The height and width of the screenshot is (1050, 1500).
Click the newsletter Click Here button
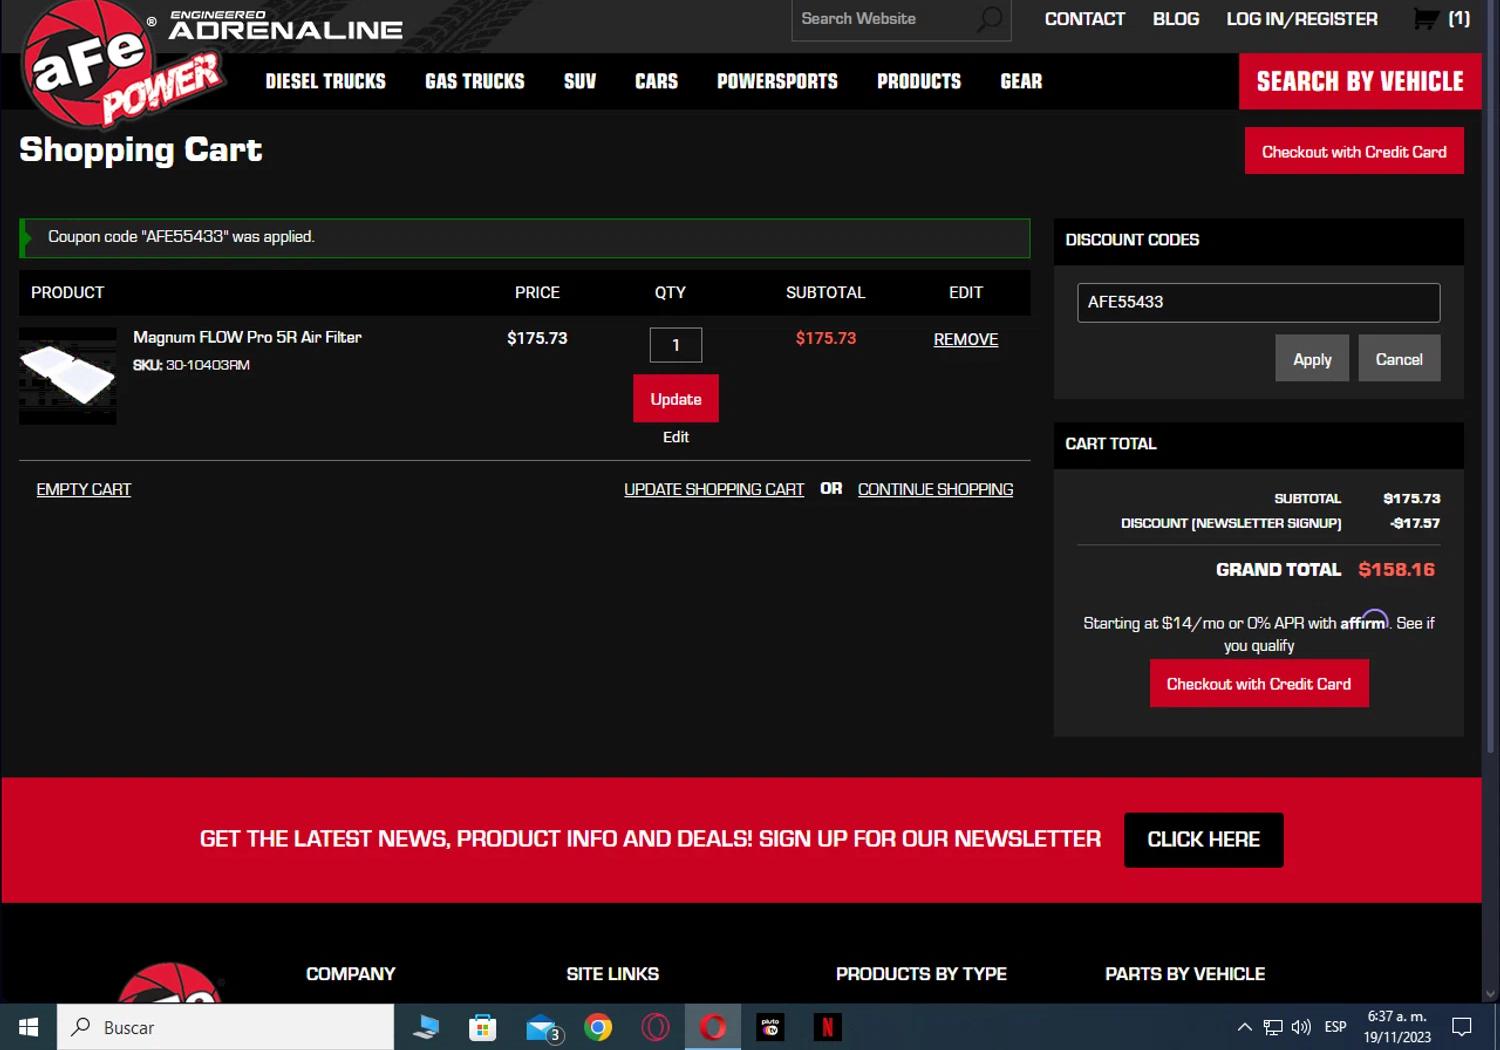(1204, 840)
